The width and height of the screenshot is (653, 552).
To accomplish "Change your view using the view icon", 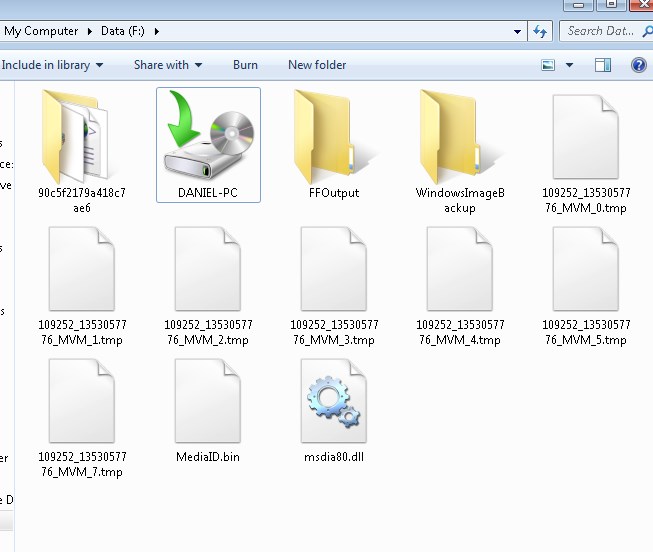I will (x=548, y=65).
